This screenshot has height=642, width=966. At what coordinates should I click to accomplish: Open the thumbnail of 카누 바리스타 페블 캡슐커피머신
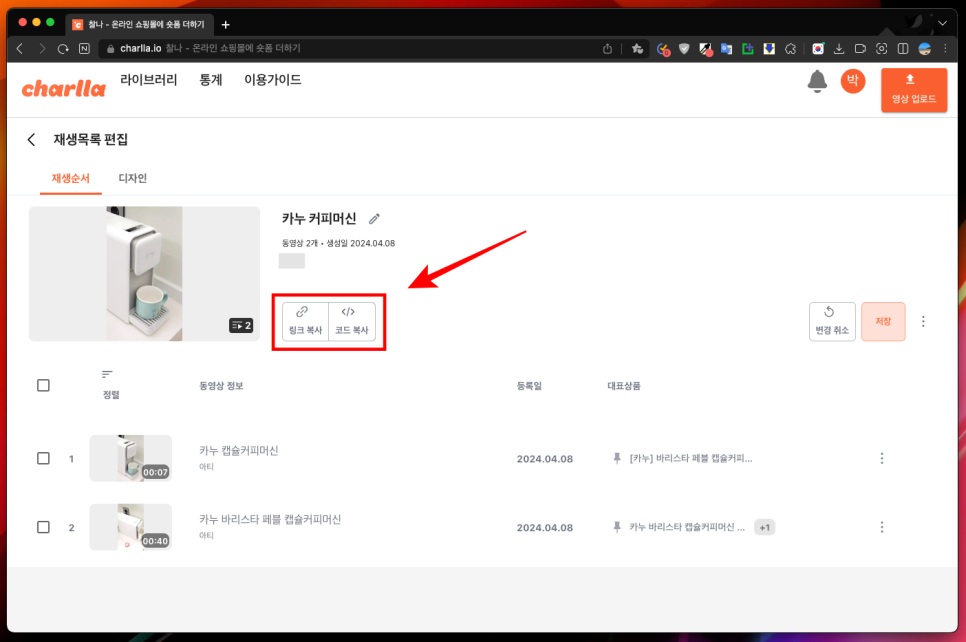point(131,527)
